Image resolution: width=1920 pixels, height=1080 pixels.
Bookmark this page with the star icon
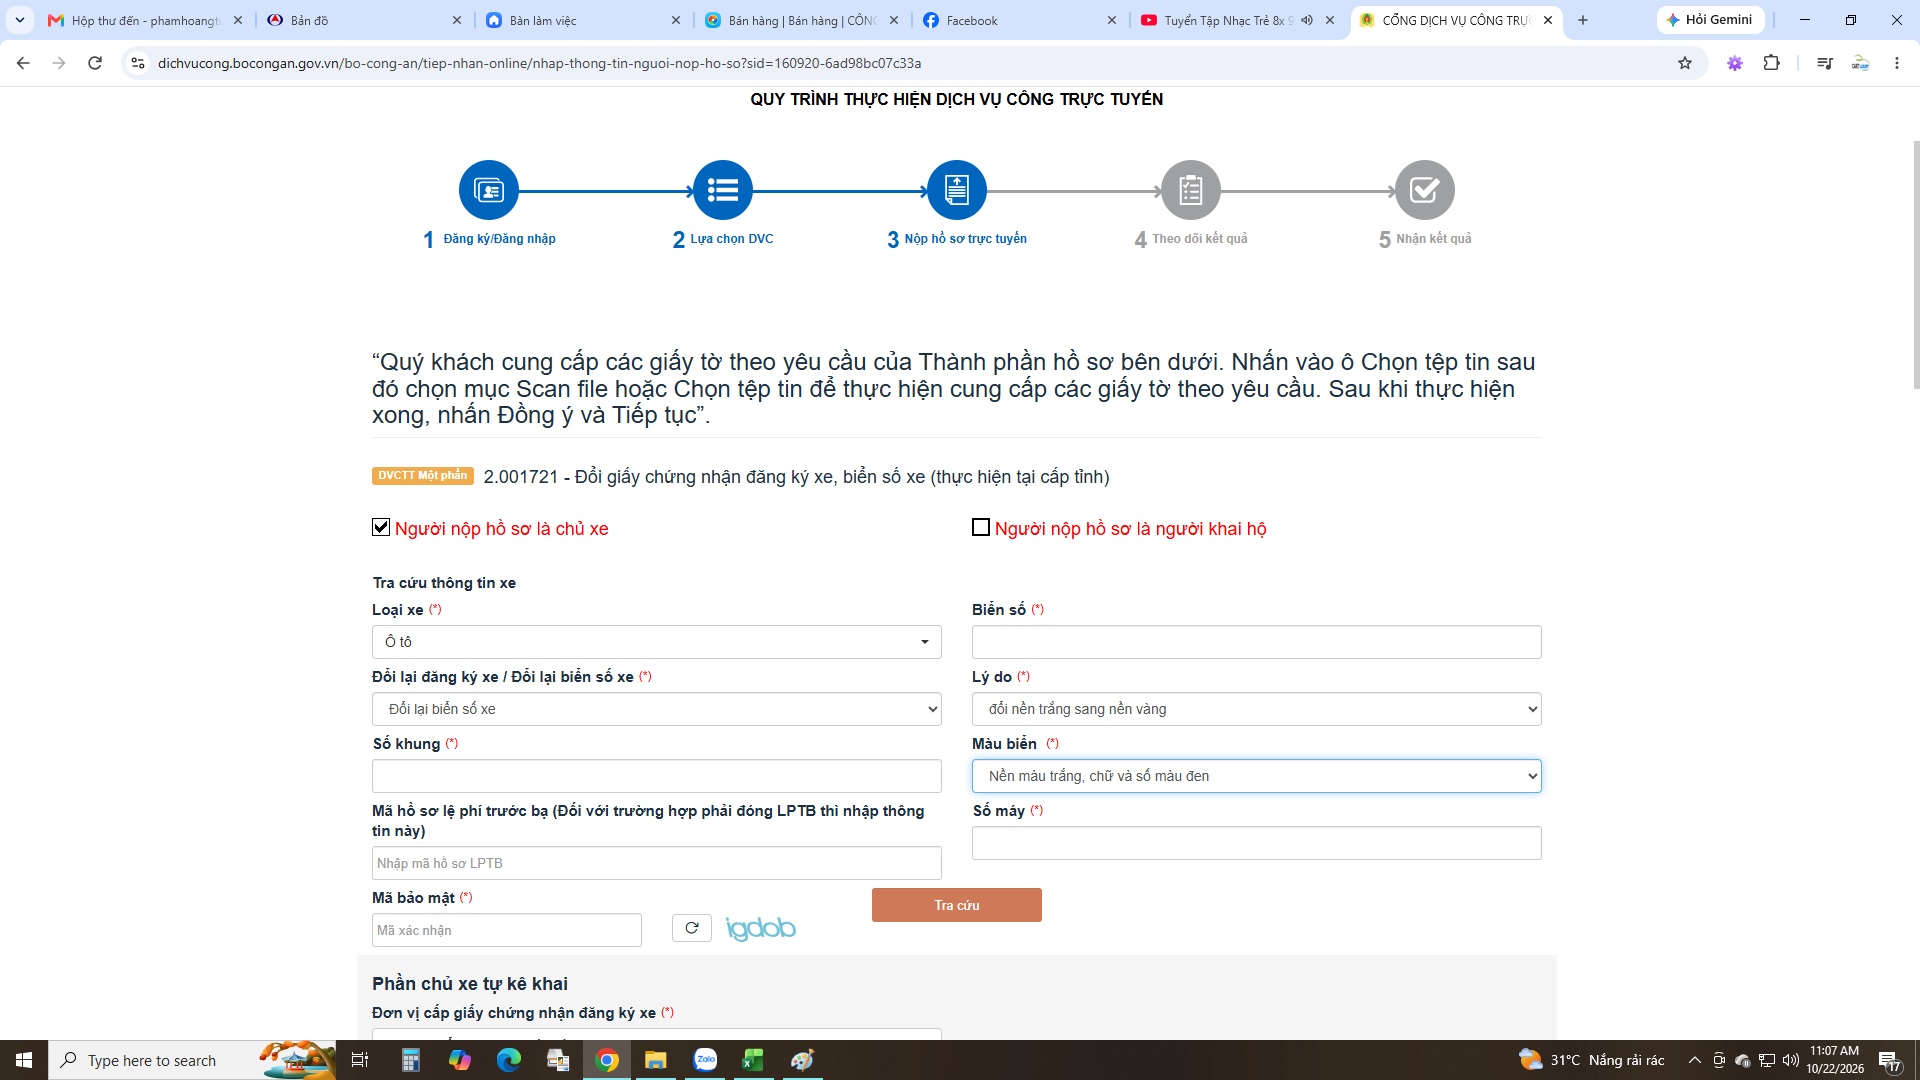1685,63
